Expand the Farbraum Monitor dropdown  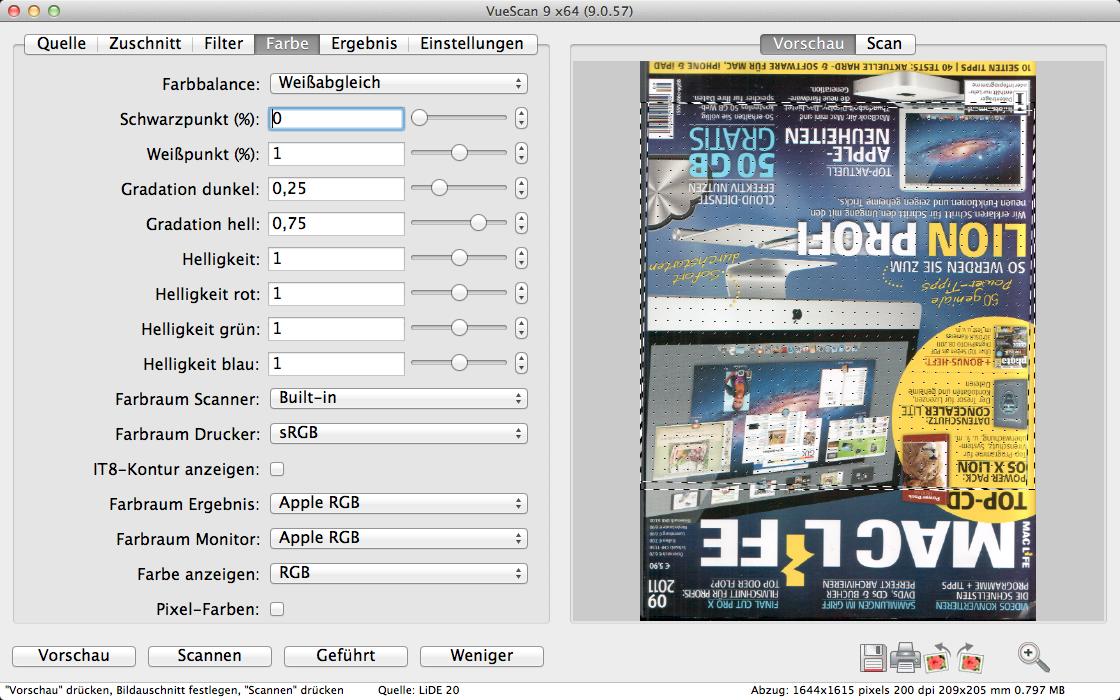(399, 538)
